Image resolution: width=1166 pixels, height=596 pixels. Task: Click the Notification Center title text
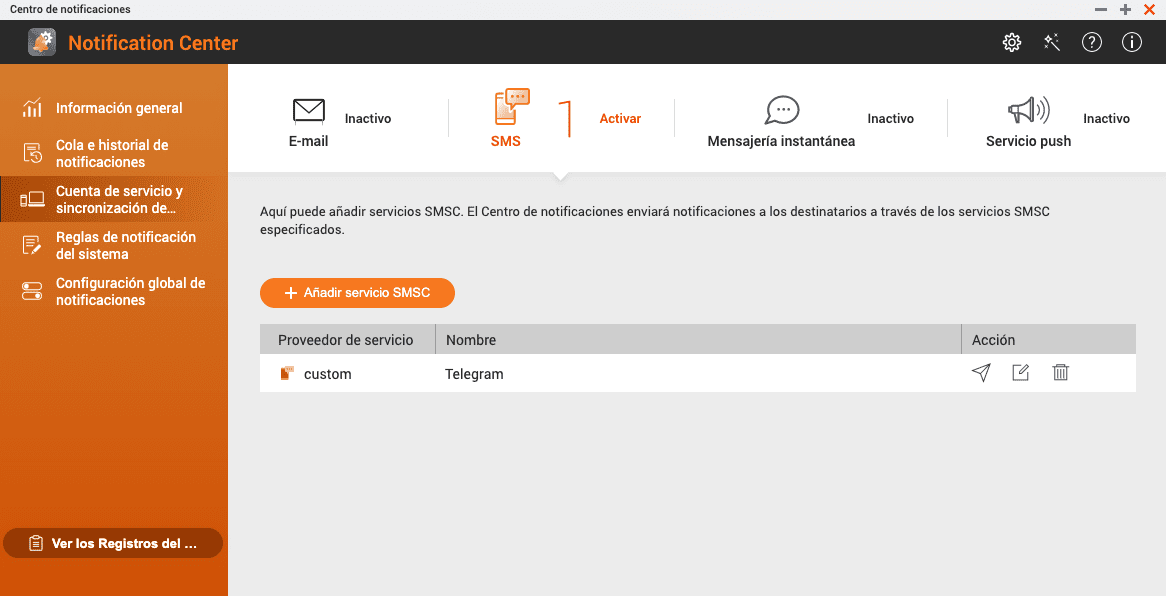pyautogui.click(x=153, y=43)
